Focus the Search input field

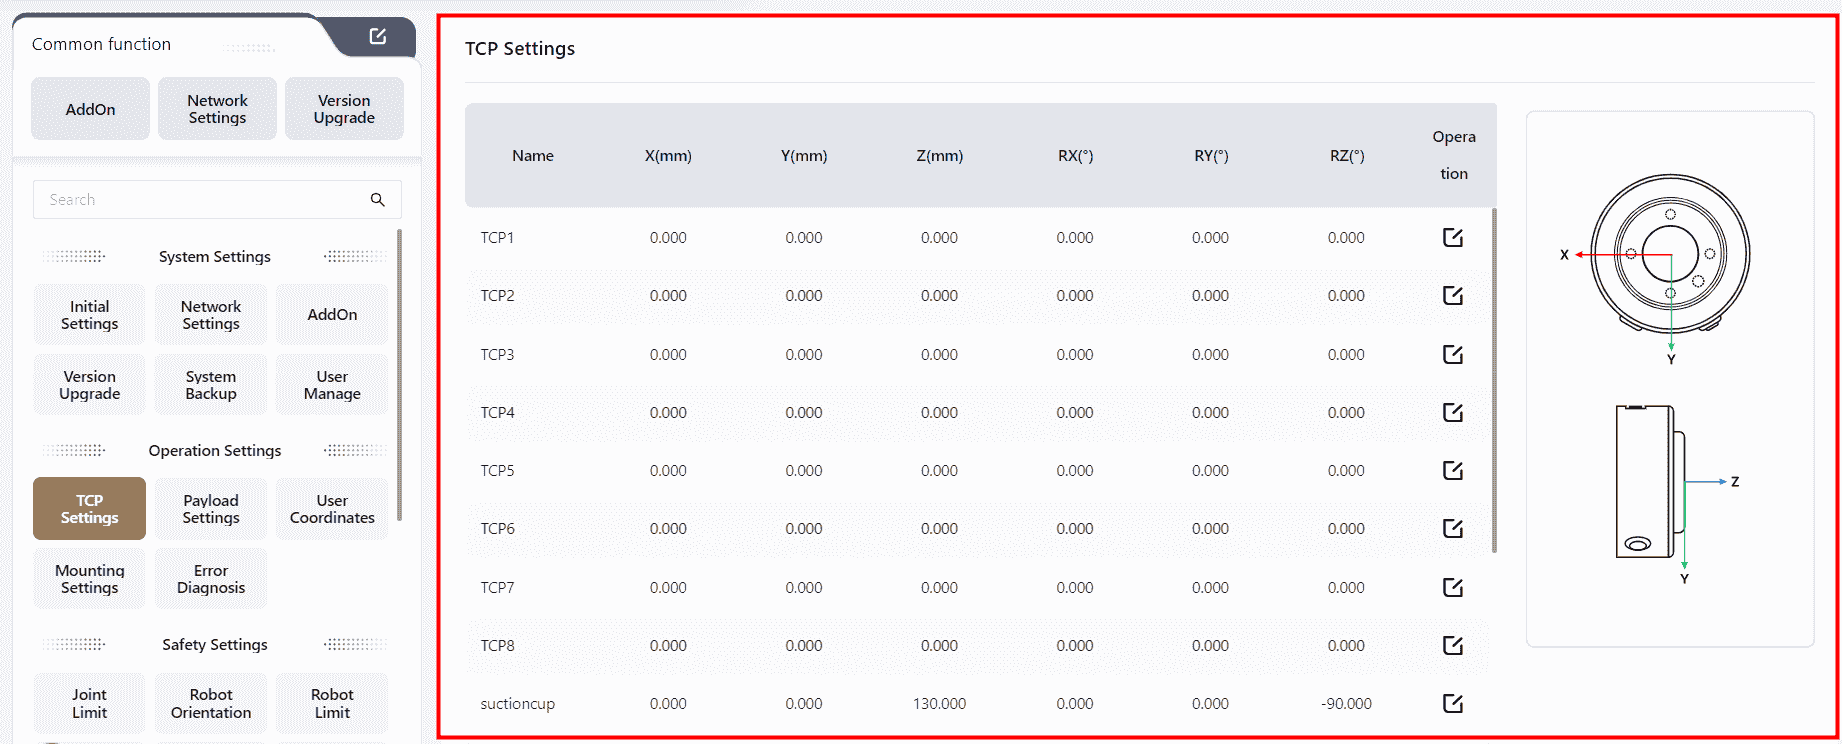point(200,200)
